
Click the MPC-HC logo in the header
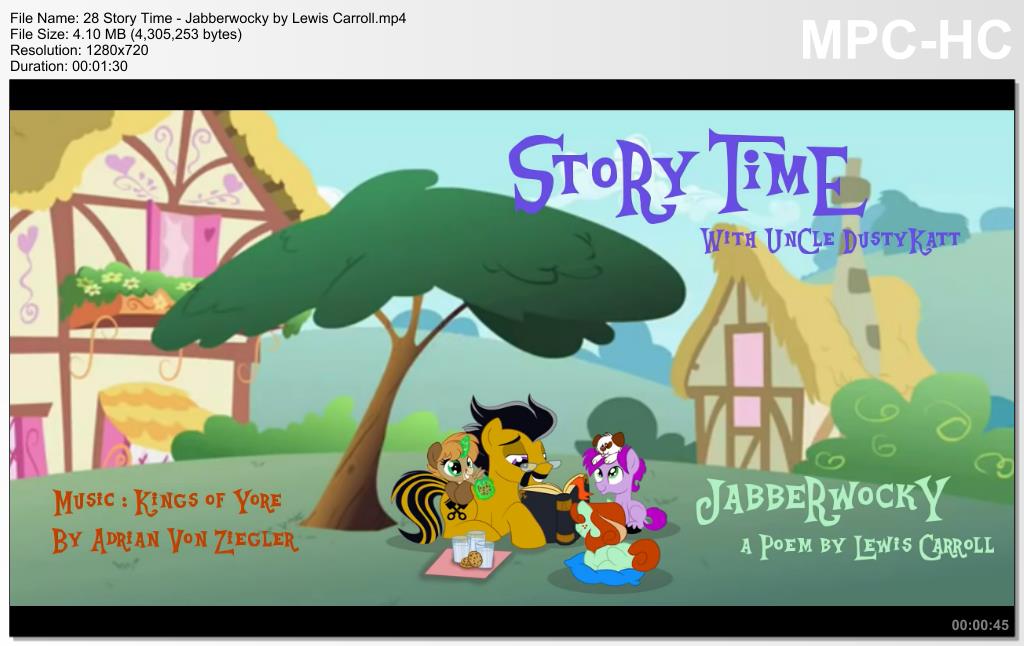[x=906, y=39]
